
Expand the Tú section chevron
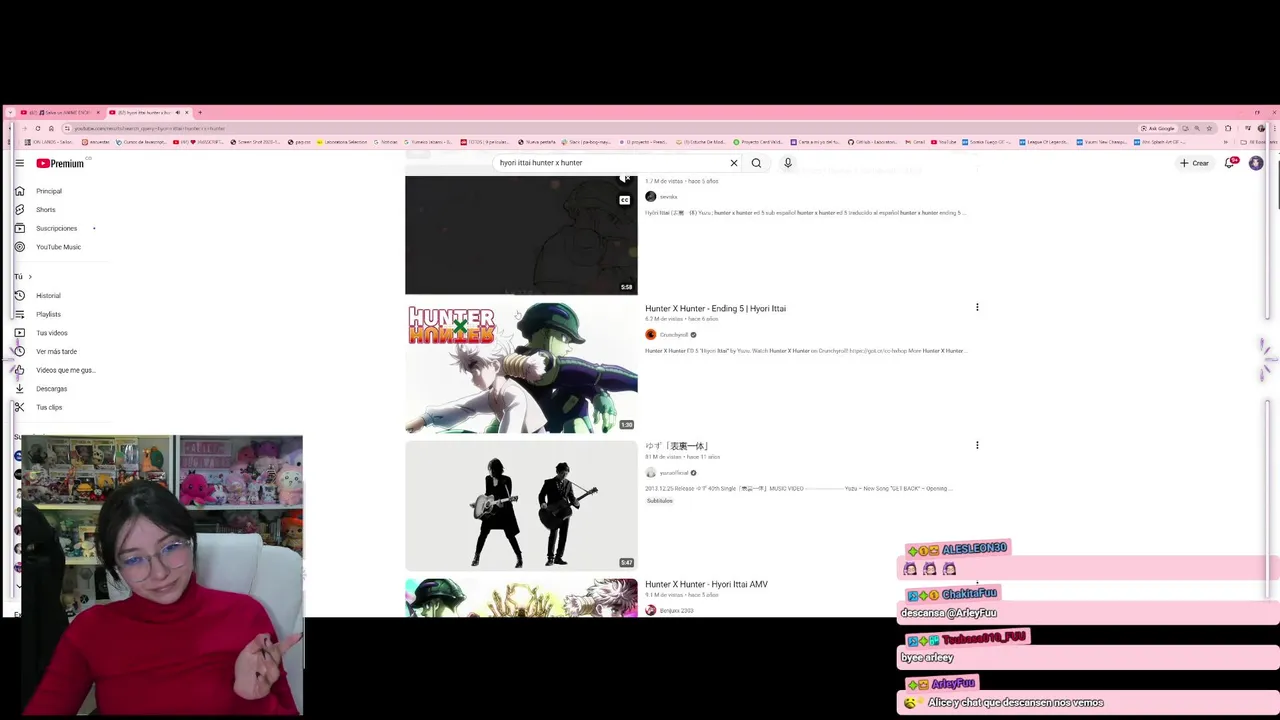click(30, 277)
